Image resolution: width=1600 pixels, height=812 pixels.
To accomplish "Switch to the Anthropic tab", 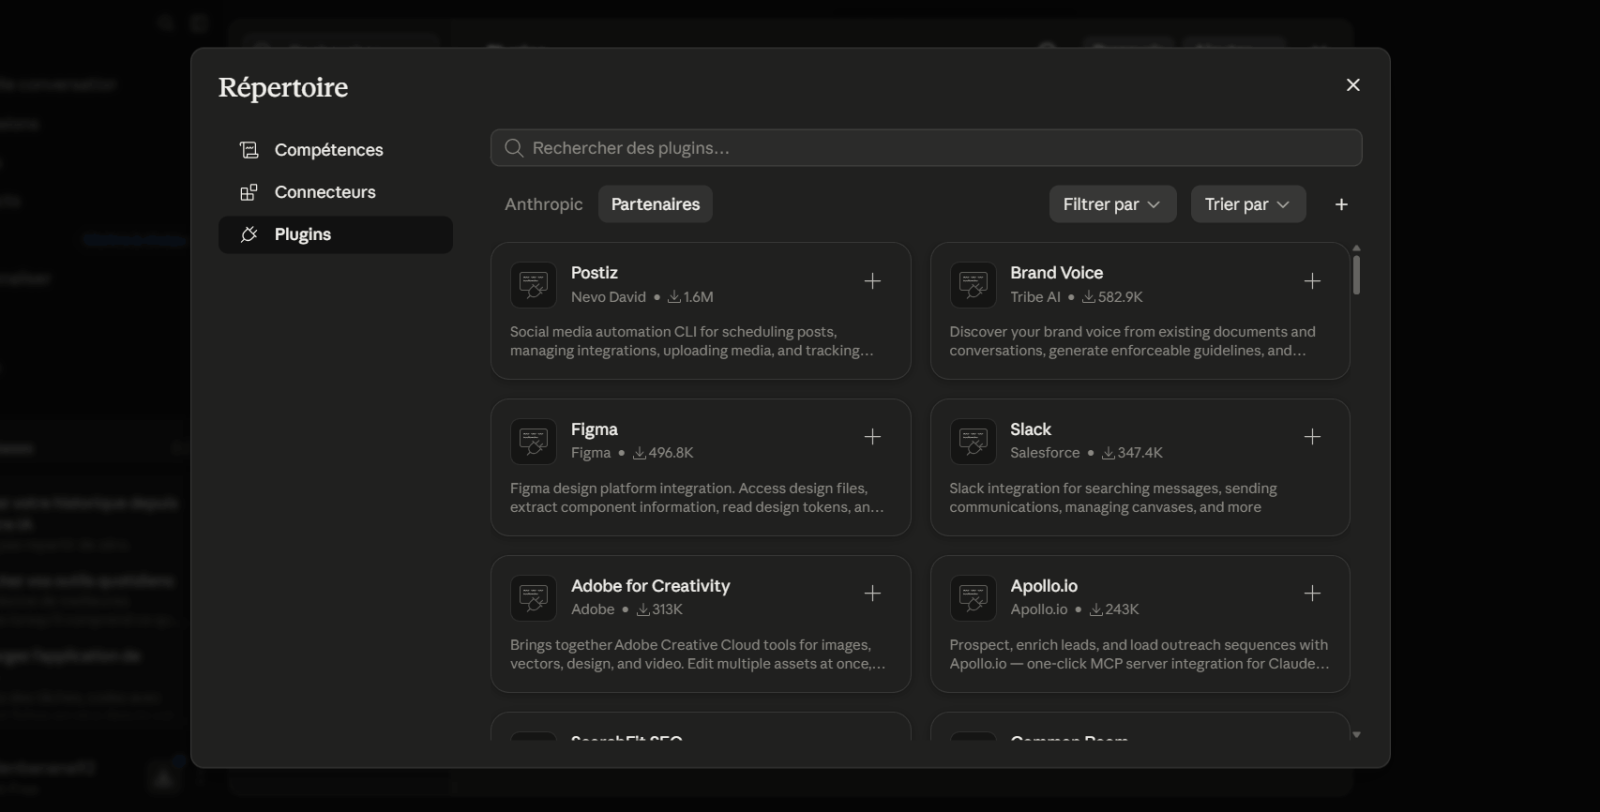I will [544, 204].
